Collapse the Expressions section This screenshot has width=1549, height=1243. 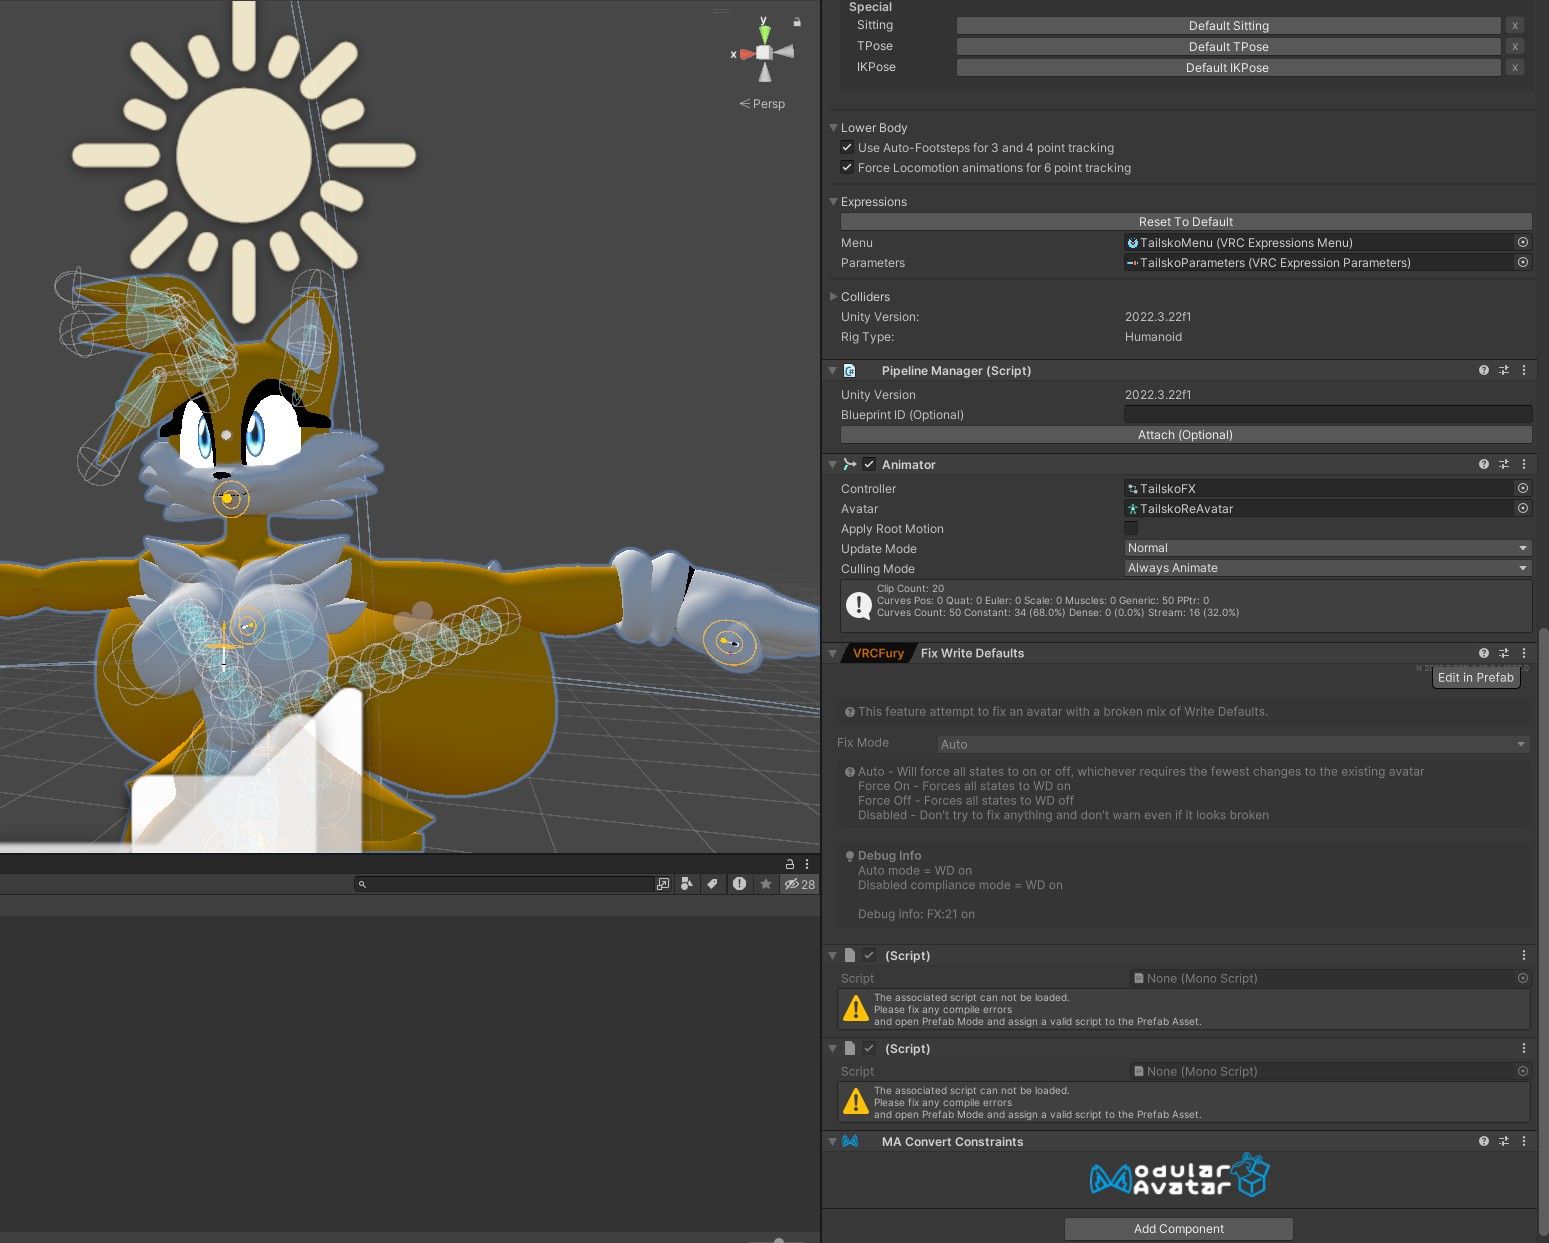[833, 201]
